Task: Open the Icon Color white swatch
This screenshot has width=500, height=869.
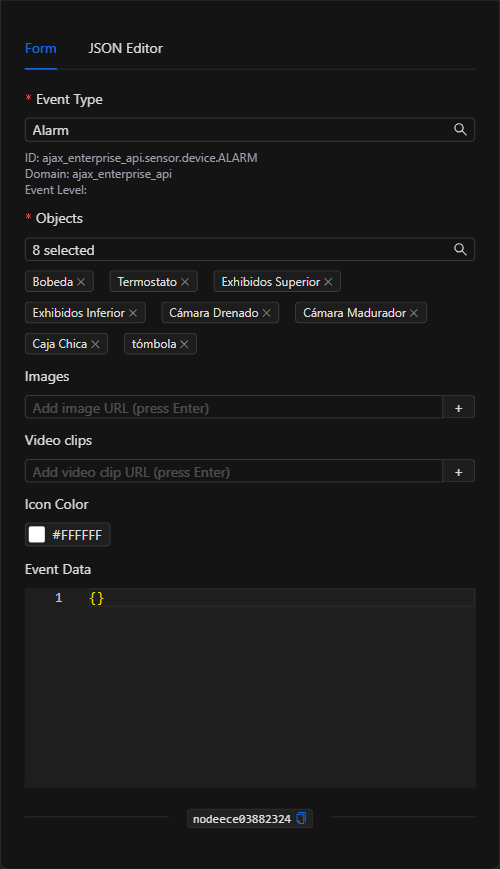Action: pyautogui.click(x=37, y=535)
